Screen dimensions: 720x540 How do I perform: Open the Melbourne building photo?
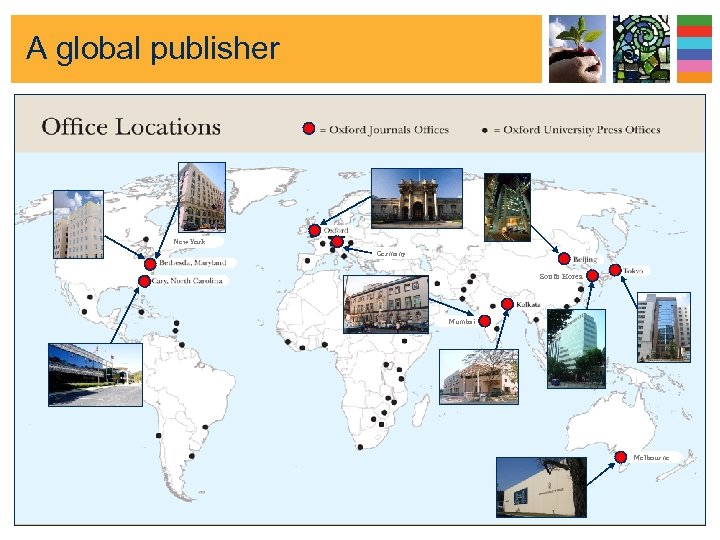click(541, 487)
